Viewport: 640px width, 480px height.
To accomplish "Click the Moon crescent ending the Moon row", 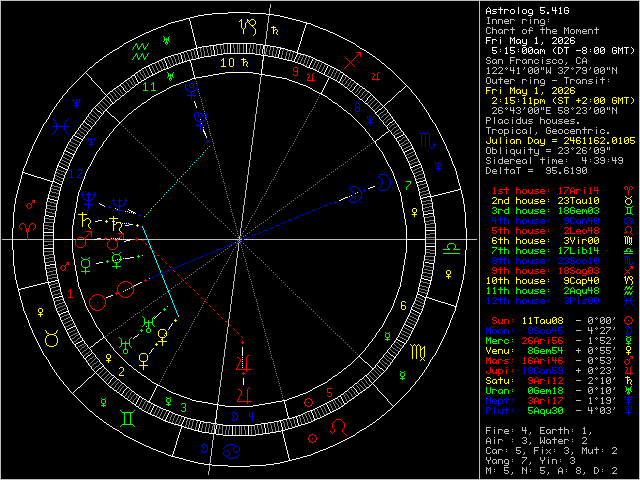I will (629, 331).
